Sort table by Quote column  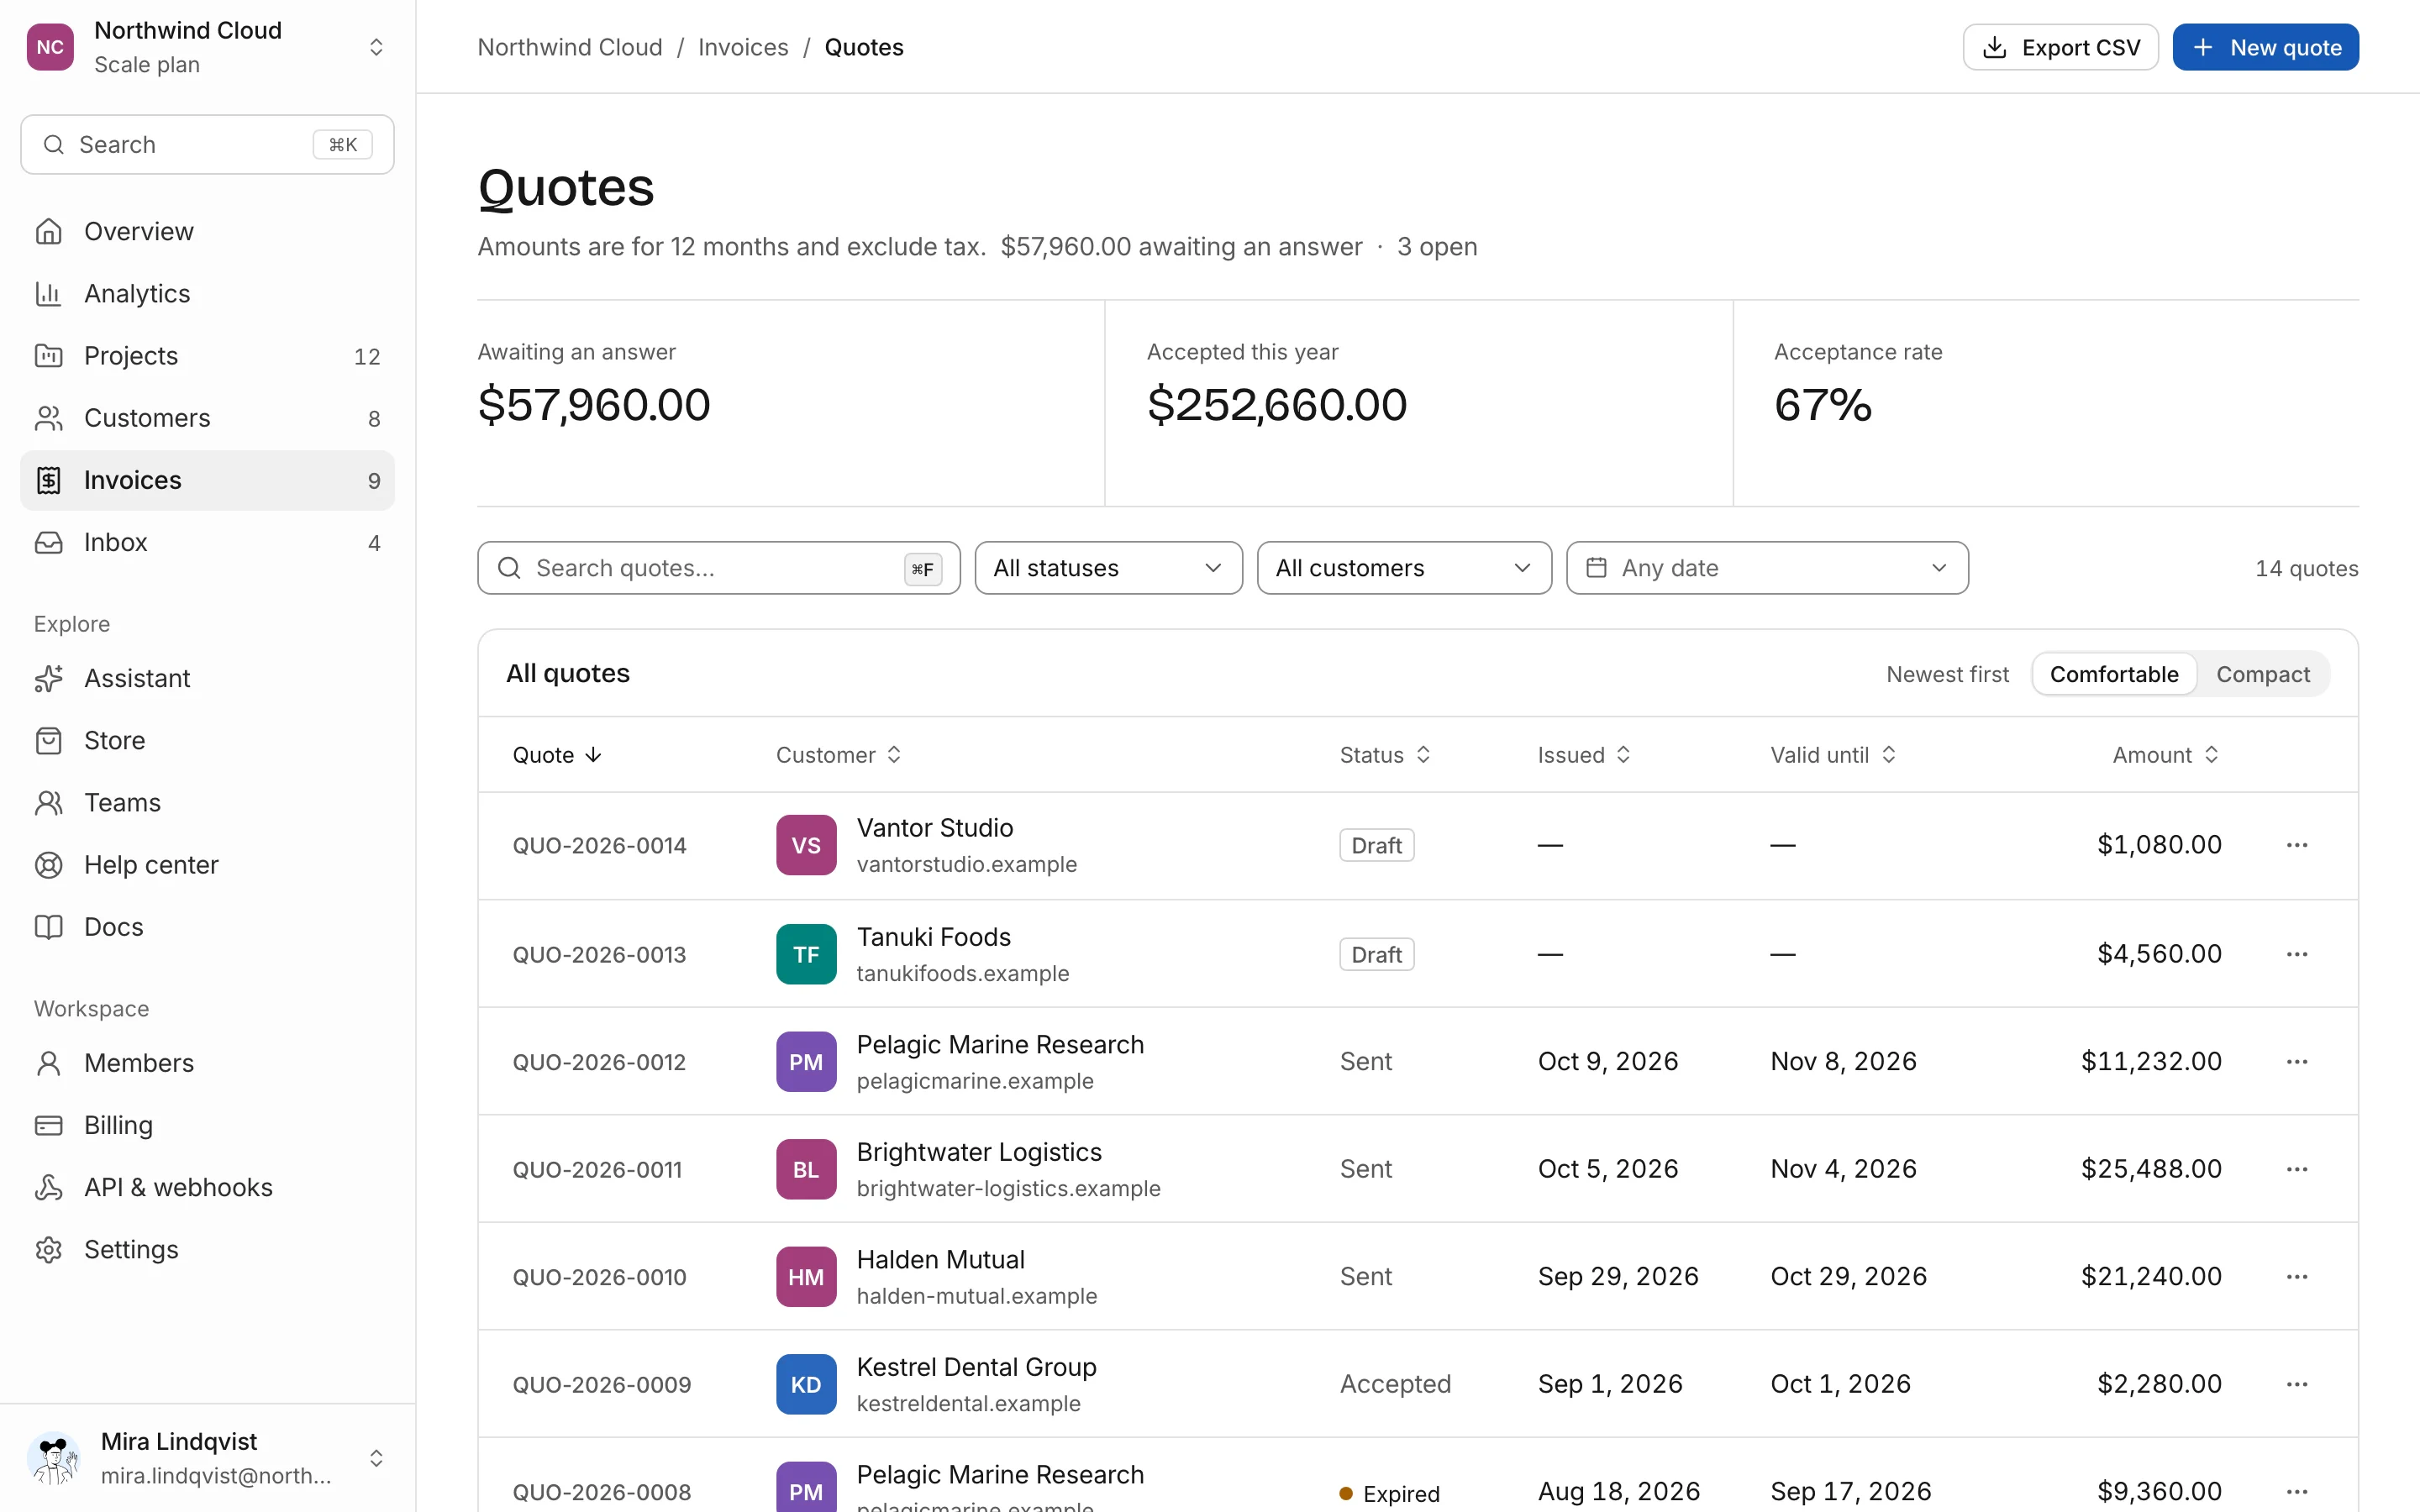(557, 755)
